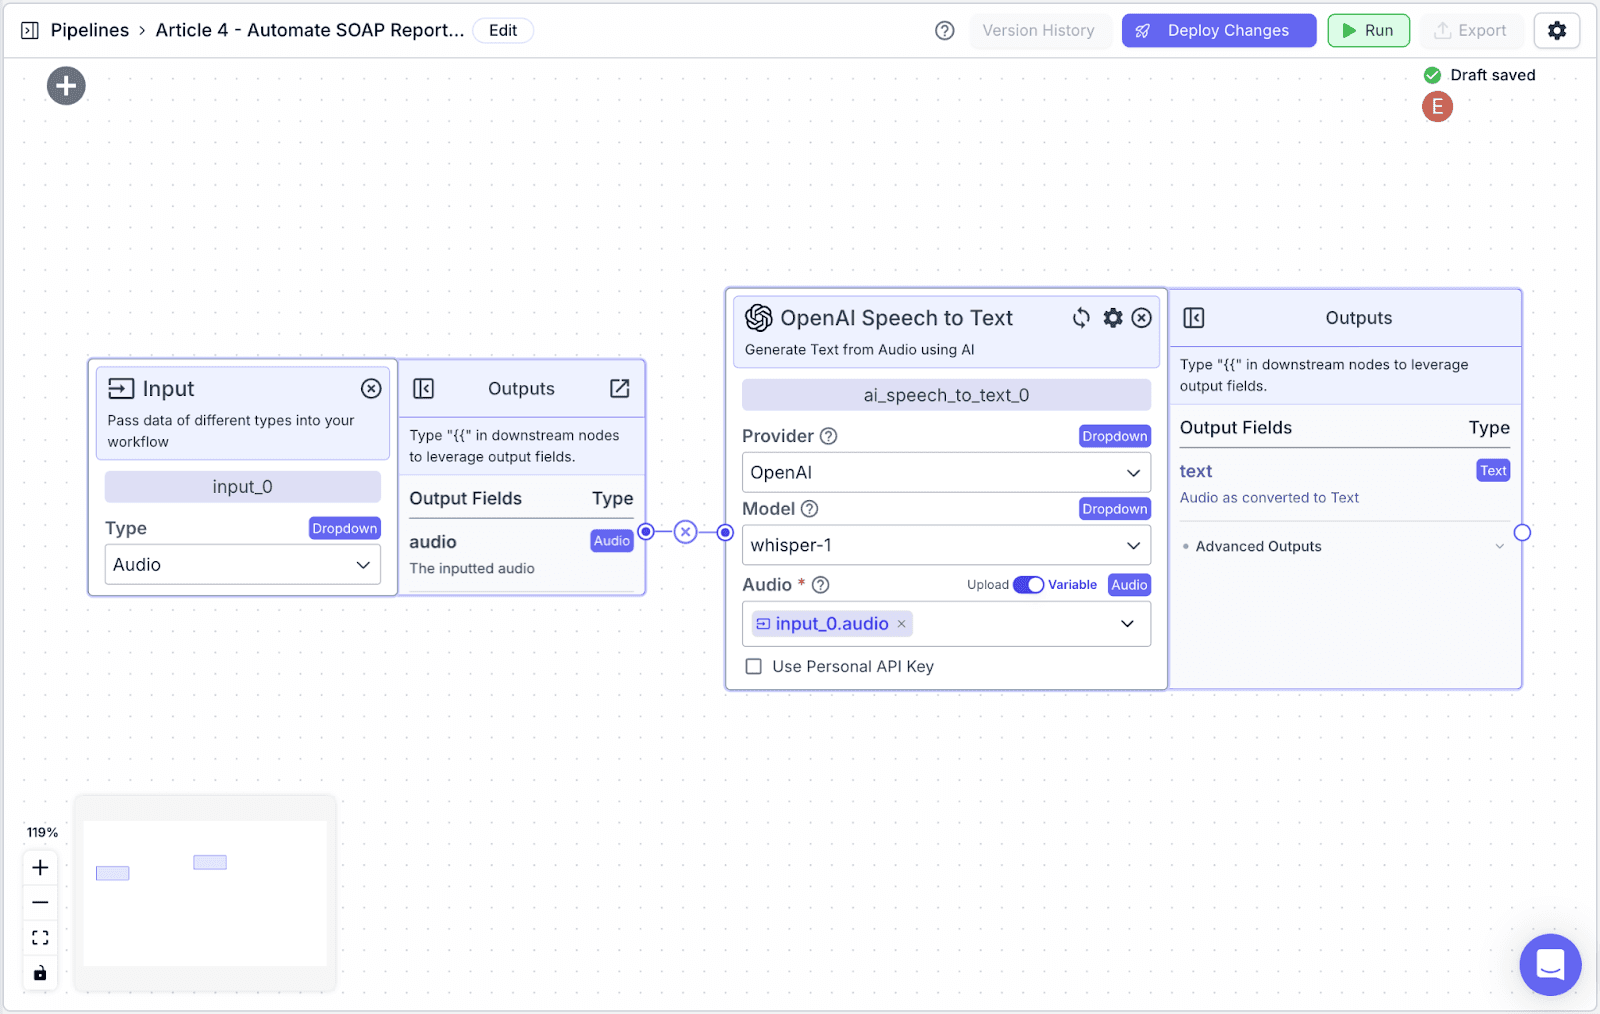Toggle the sidebar panel icon beside Pipelines
The height and width of the screenshot is (1014, 1600).
click(x=30, y=30)
